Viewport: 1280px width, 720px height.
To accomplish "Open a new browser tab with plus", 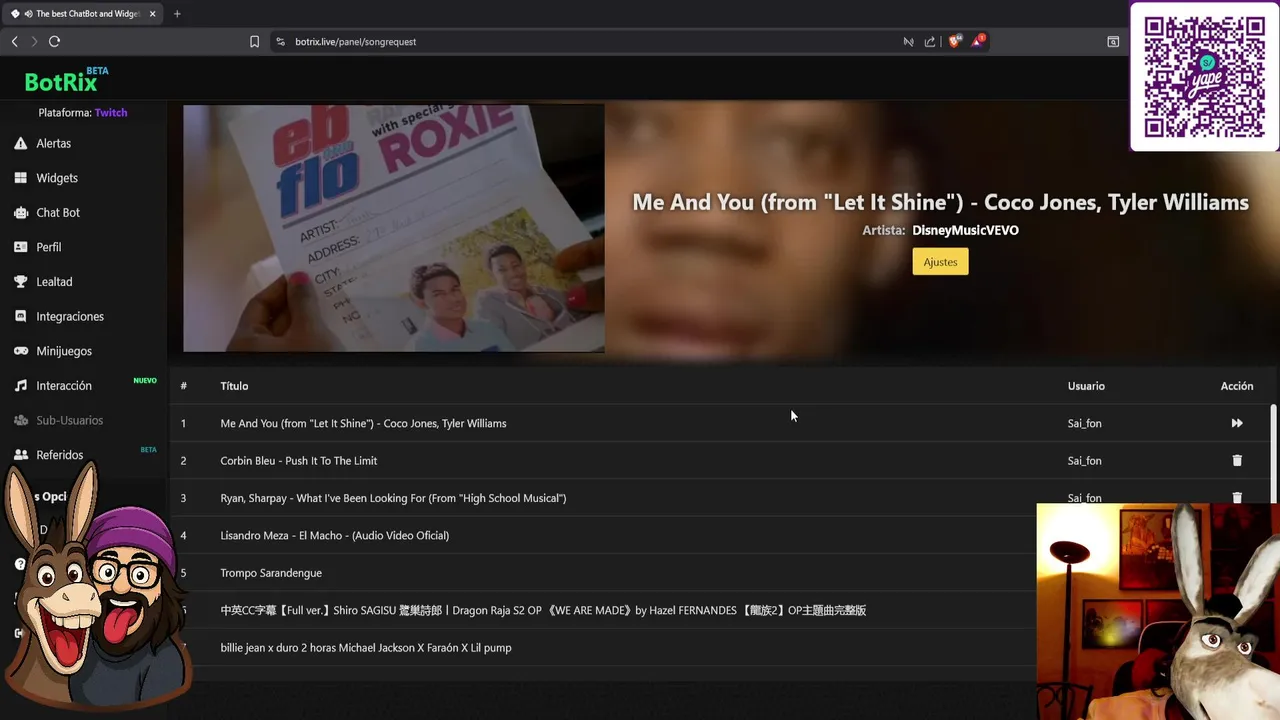I will coord(177,14).
